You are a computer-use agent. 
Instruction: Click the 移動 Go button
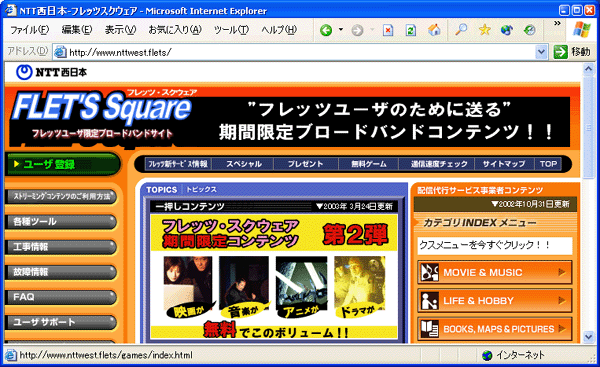coord(572,52)
